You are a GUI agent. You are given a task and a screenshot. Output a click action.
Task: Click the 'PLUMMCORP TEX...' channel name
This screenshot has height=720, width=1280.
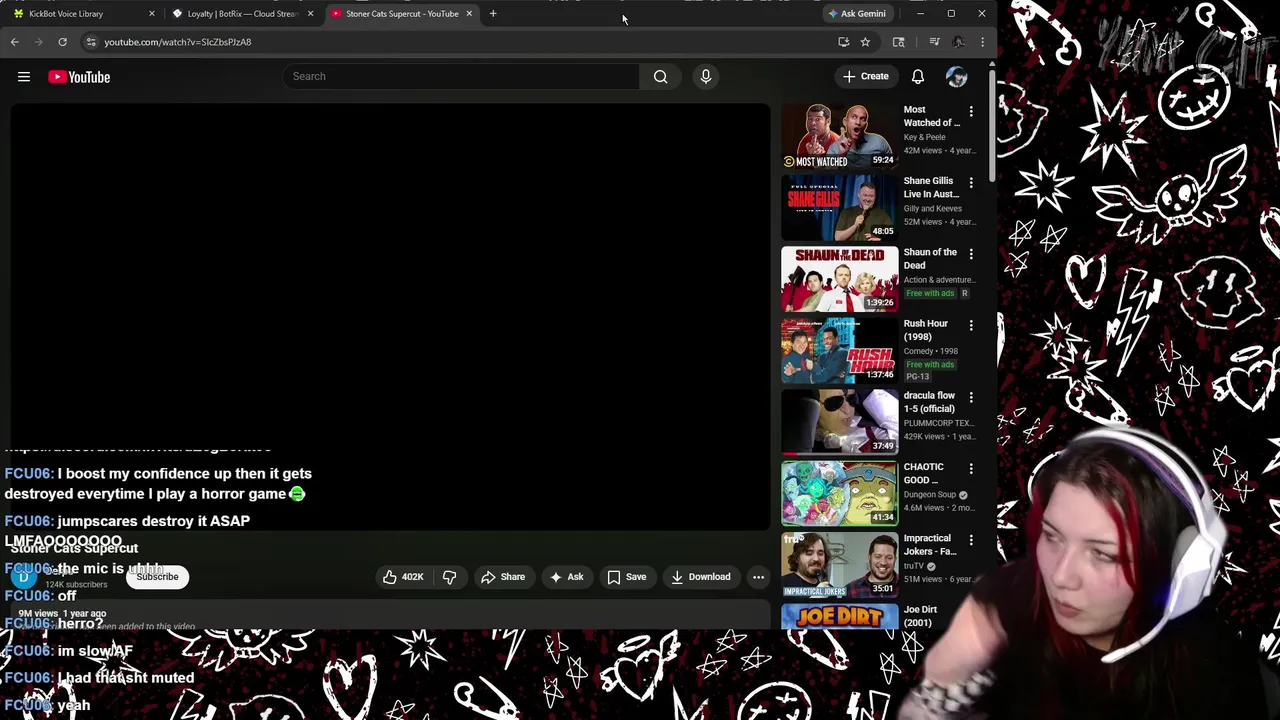pos(939,423)
